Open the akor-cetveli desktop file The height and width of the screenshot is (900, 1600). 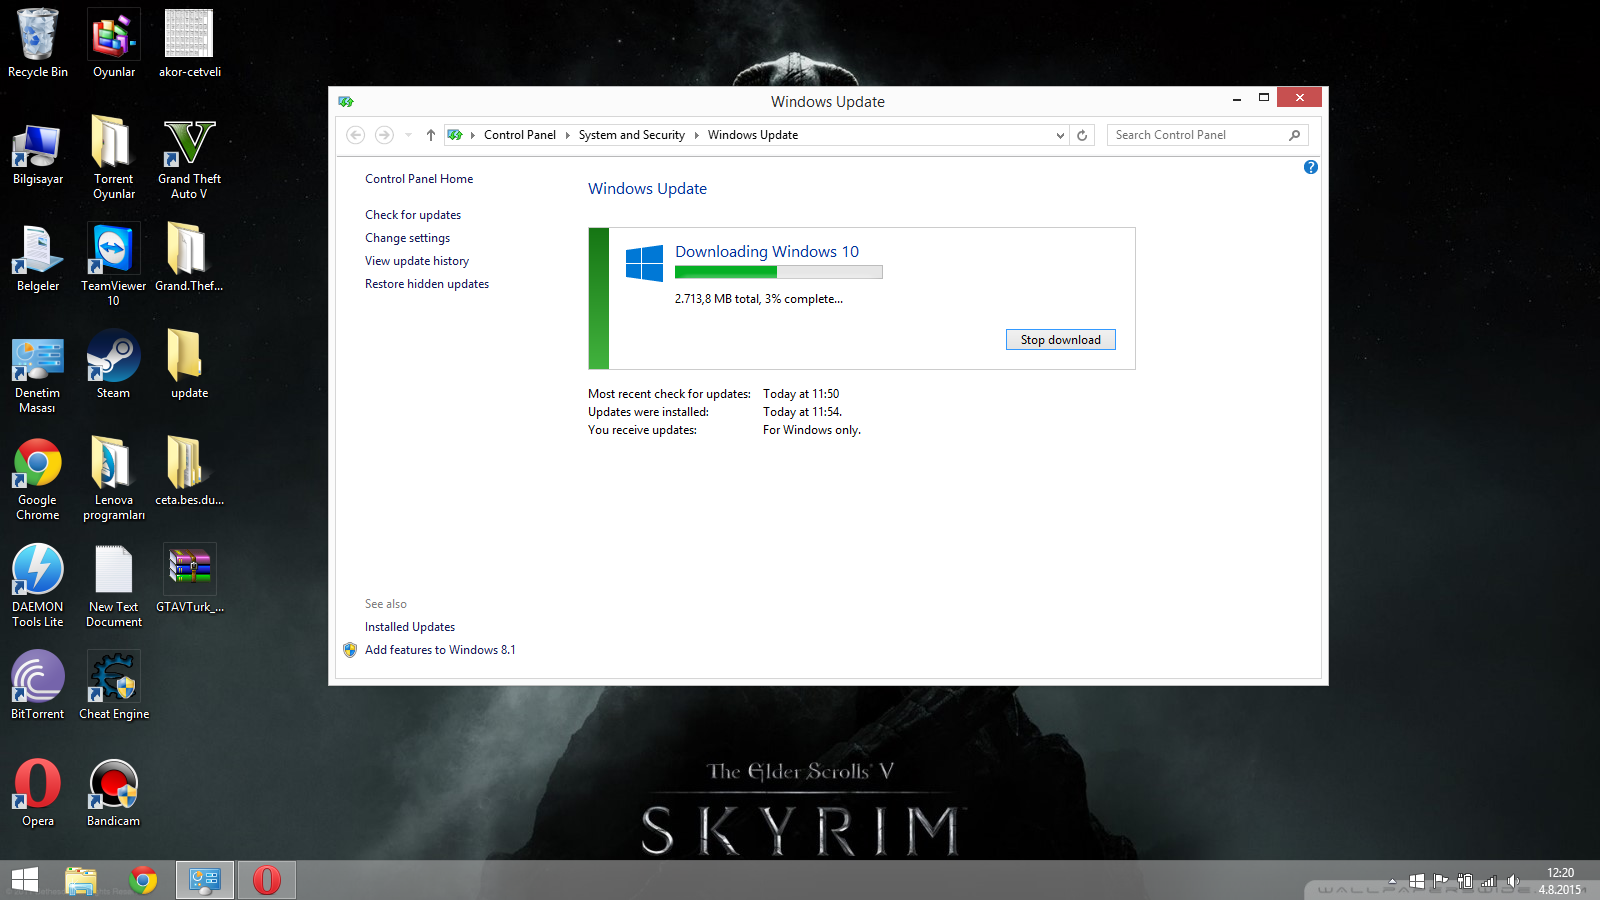(190, 43)
